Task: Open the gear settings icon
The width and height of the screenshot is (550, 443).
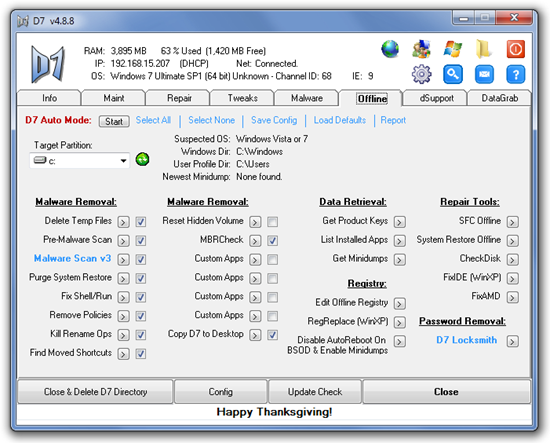Action: tap(421, 74)
